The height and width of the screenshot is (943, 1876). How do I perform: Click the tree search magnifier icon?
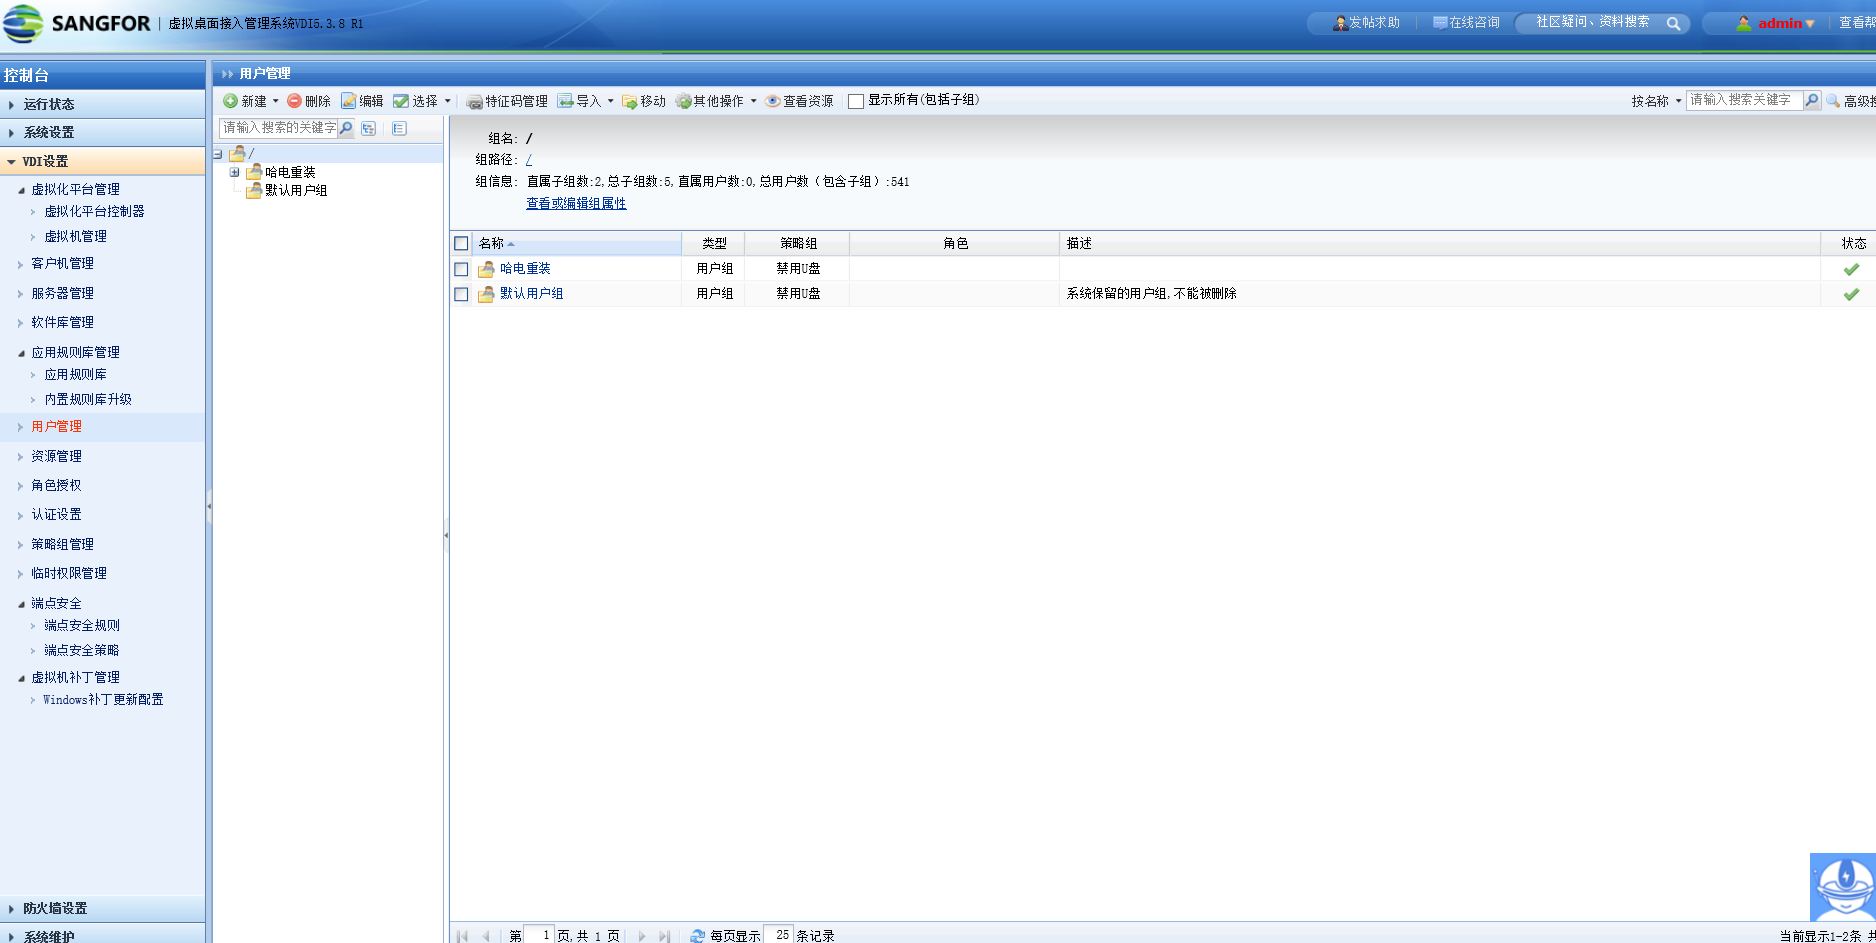[346, 128]
